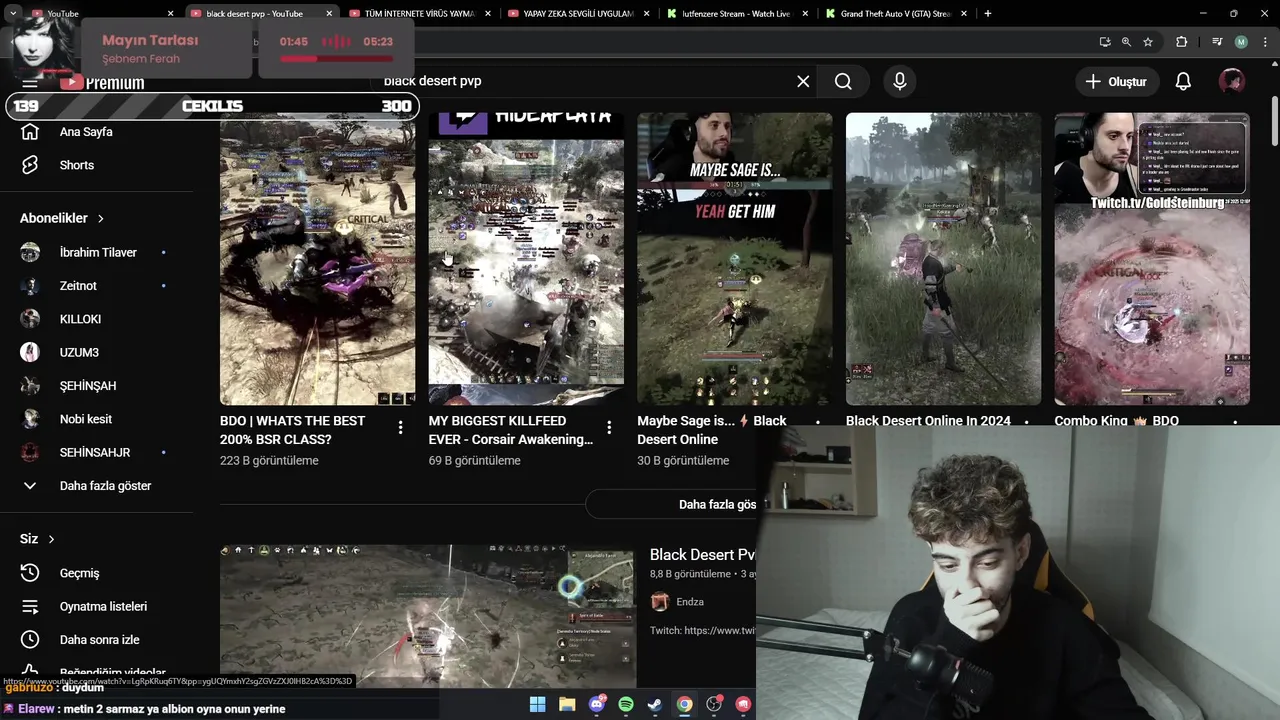
Task: Expand the Abonelikler section chevron
Action: (100, 218)
